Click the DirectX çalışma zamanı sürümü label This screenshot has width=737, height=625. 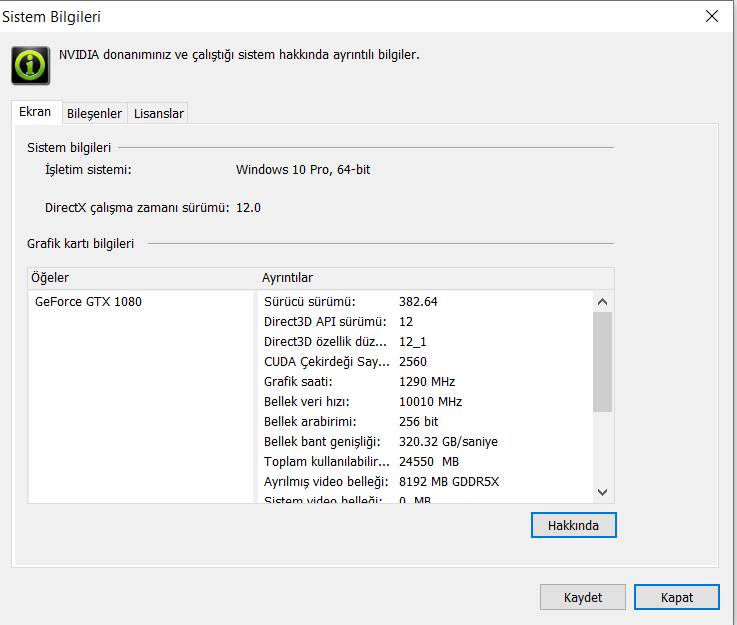[x=137, y=208]
